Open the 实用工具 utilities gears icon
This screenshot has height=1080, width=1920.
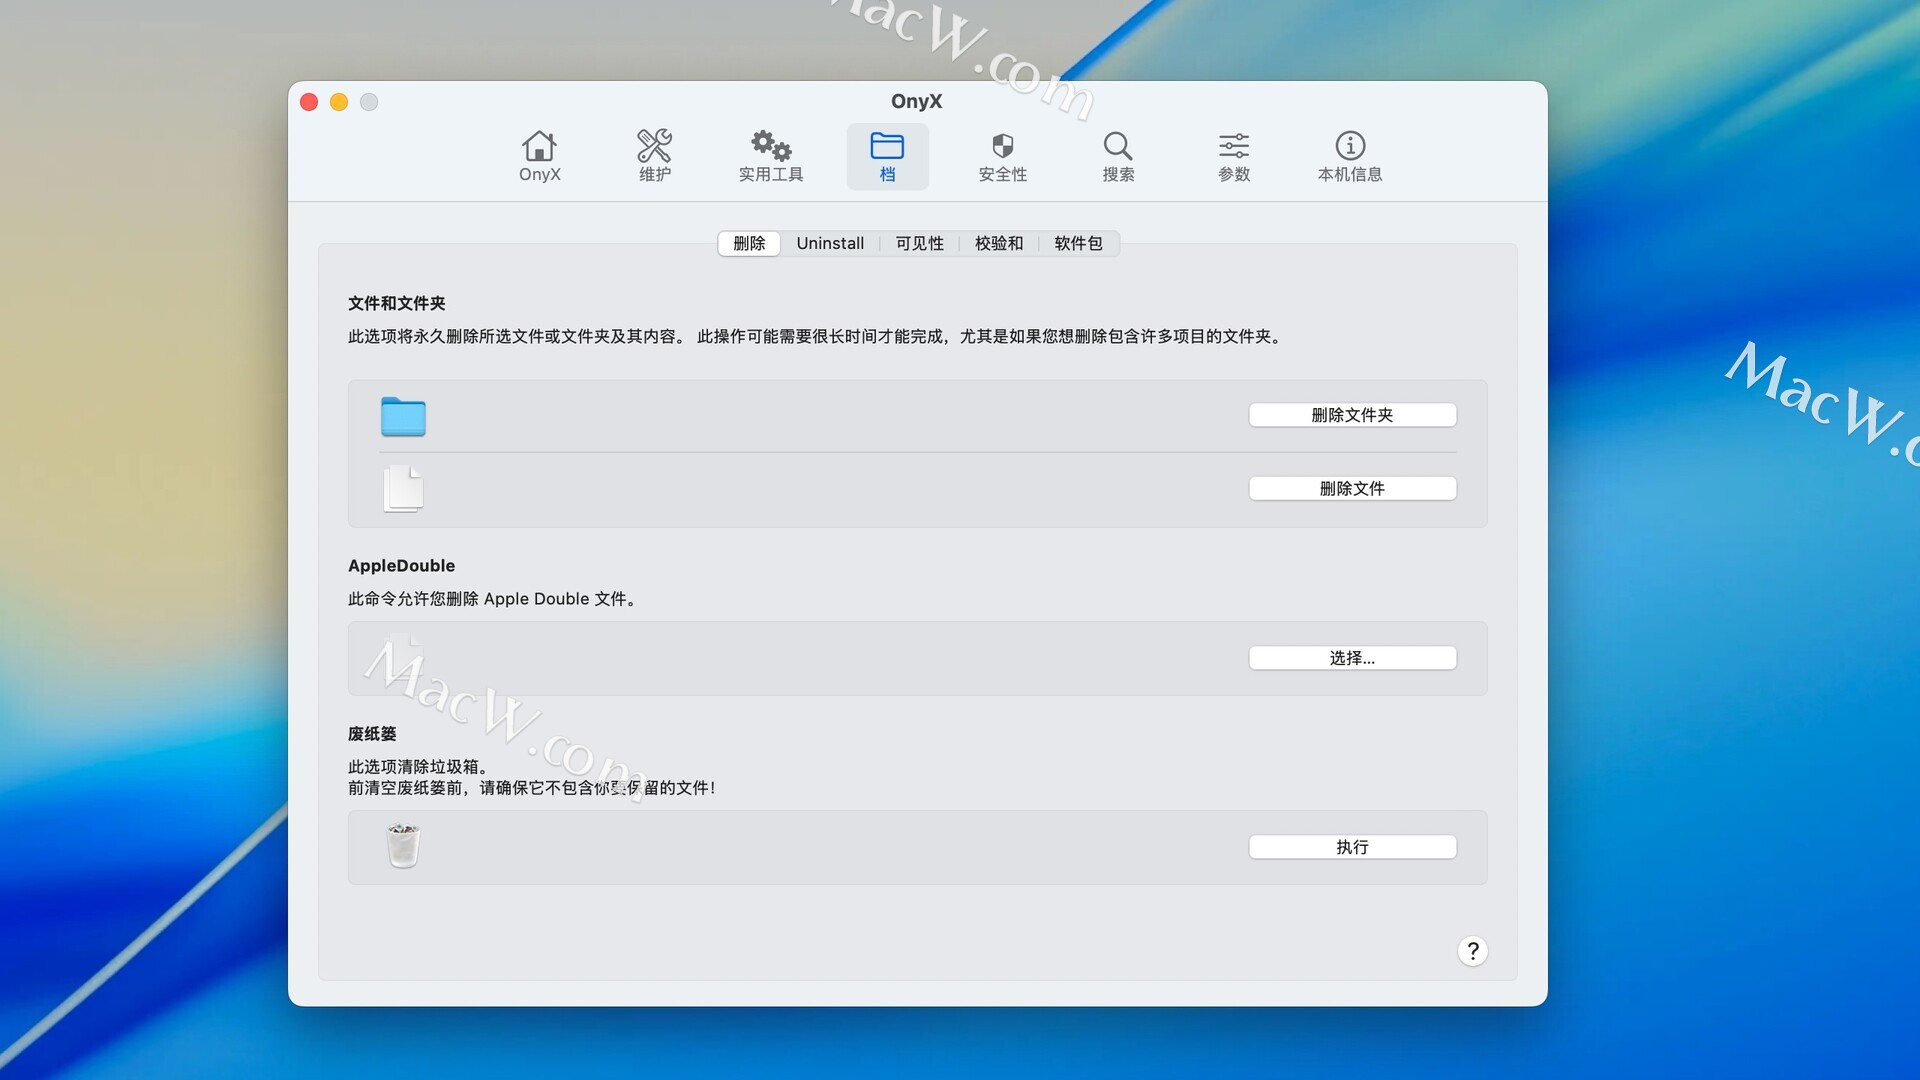tap(771, 156)
